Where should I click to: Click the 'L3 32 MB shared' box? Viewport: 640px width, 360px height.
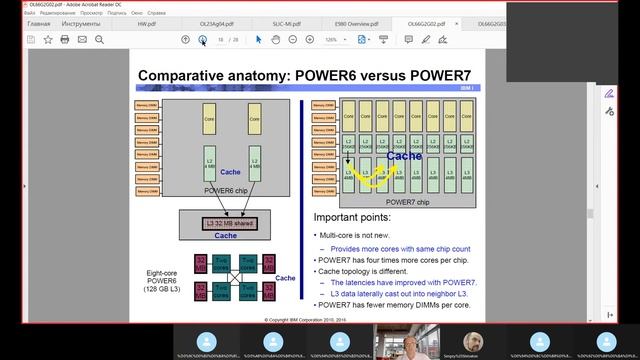coord(230,224)
